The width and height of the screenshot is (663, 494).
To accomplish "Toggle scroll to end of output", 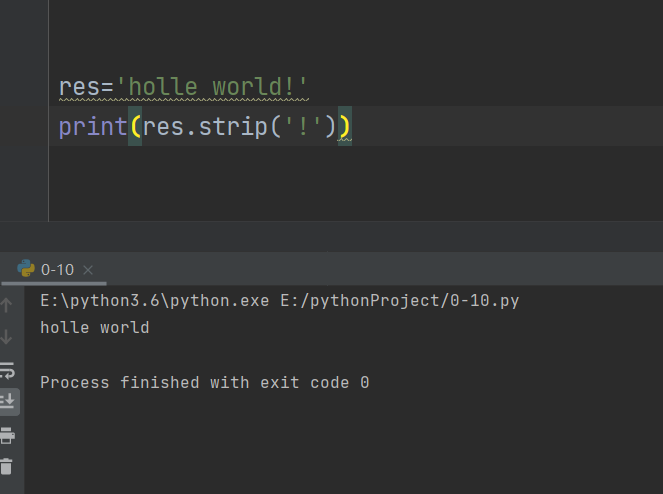I will (x=7, y=401).
